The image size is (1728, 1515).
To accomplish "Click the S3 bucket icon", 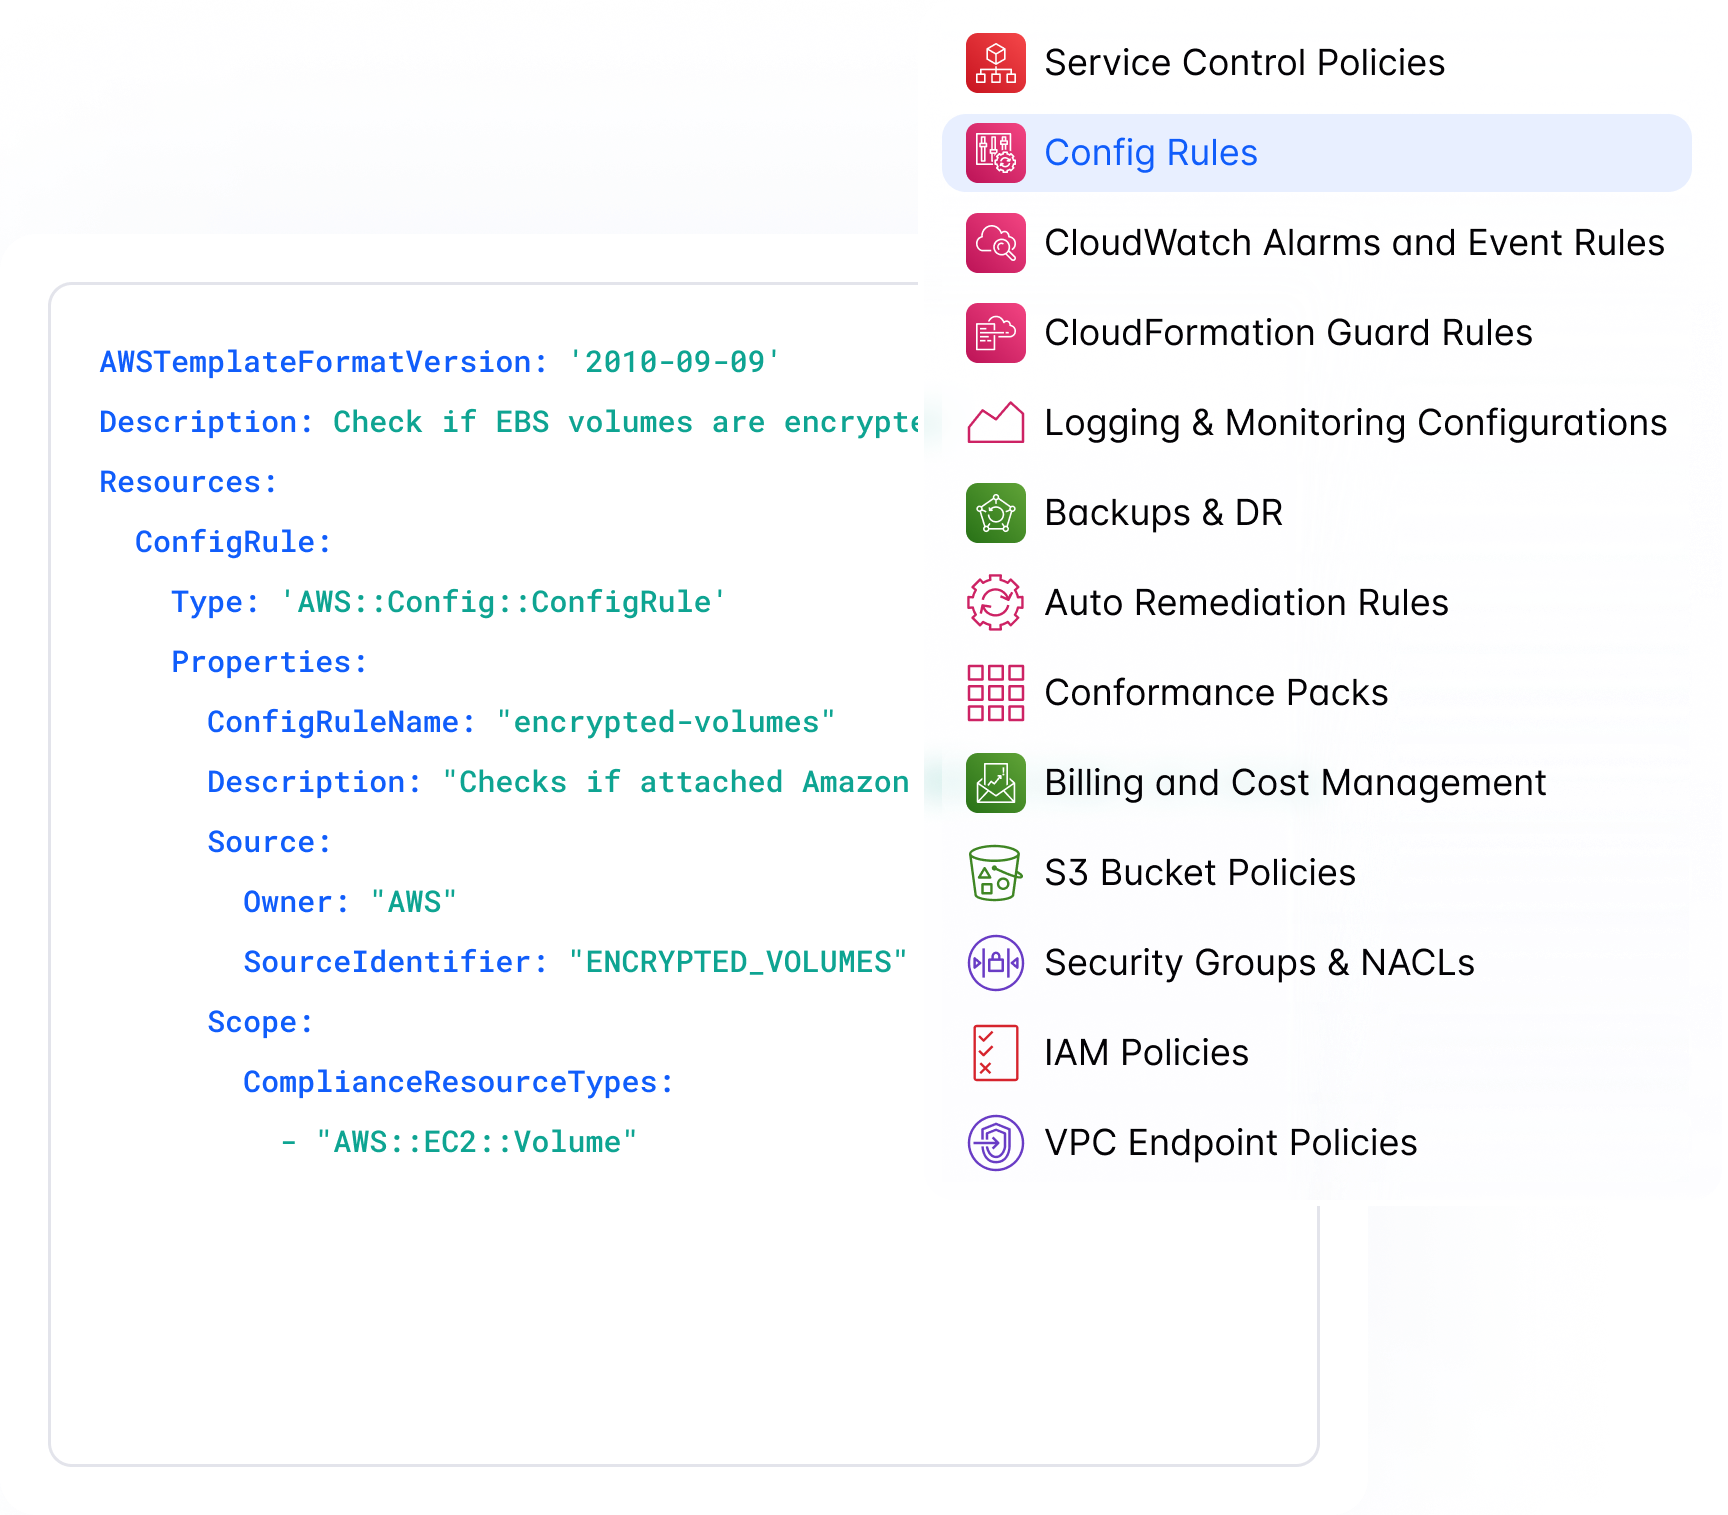I will 995,873.
